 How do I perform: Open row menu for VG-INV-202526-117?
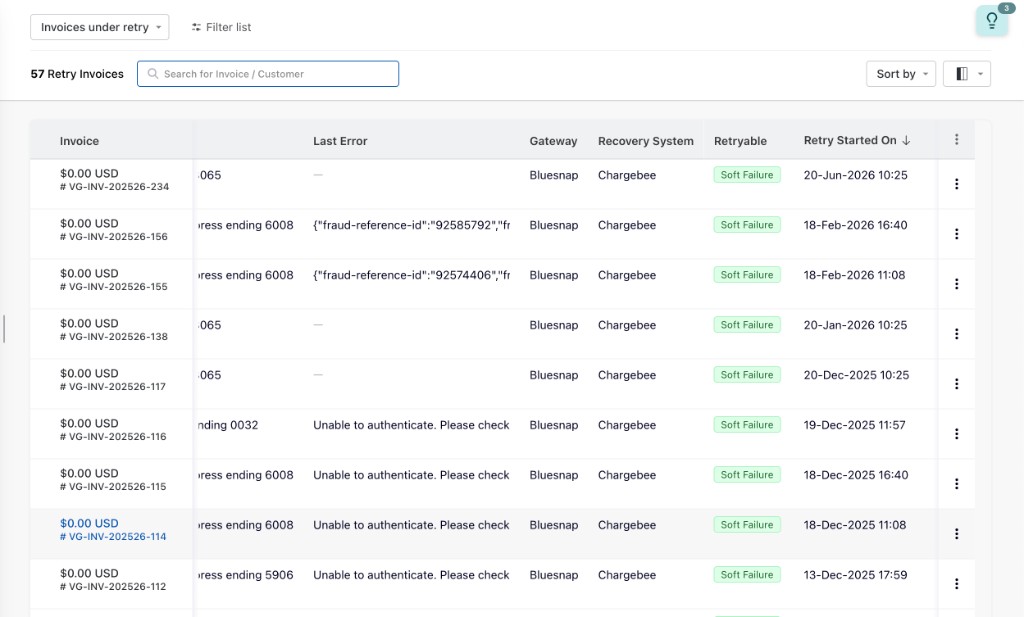click(x=956, y=384)
